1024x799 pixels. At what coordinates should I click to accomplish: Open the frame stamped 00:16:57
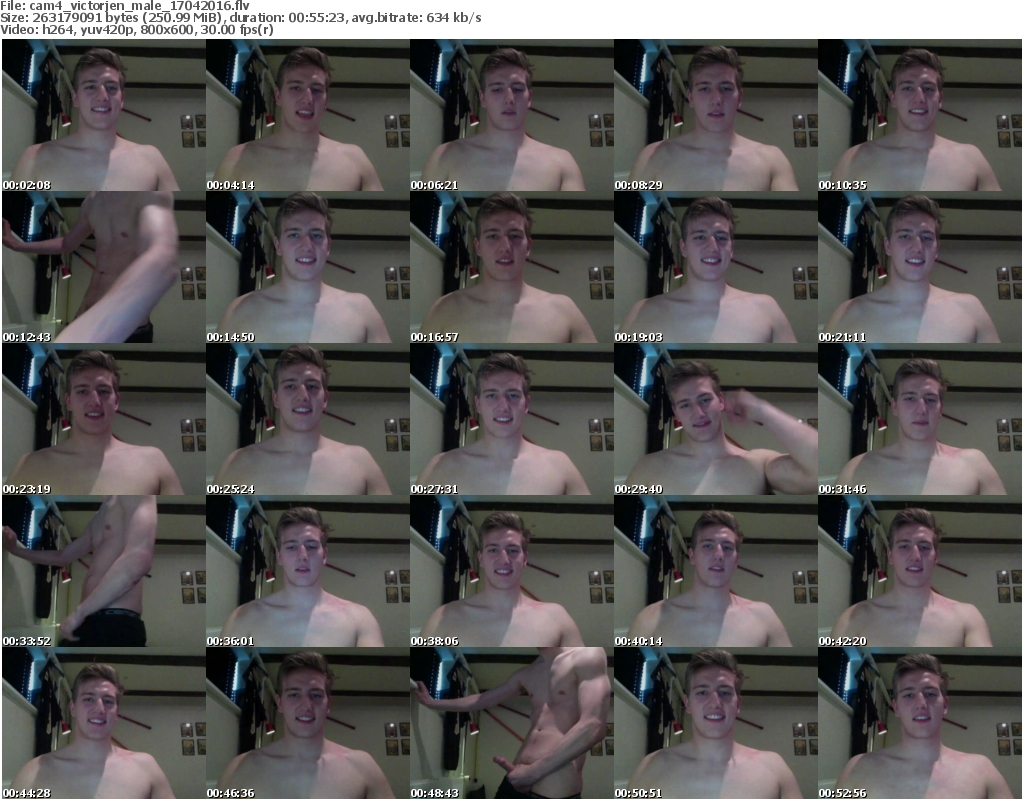click(511, 267)
